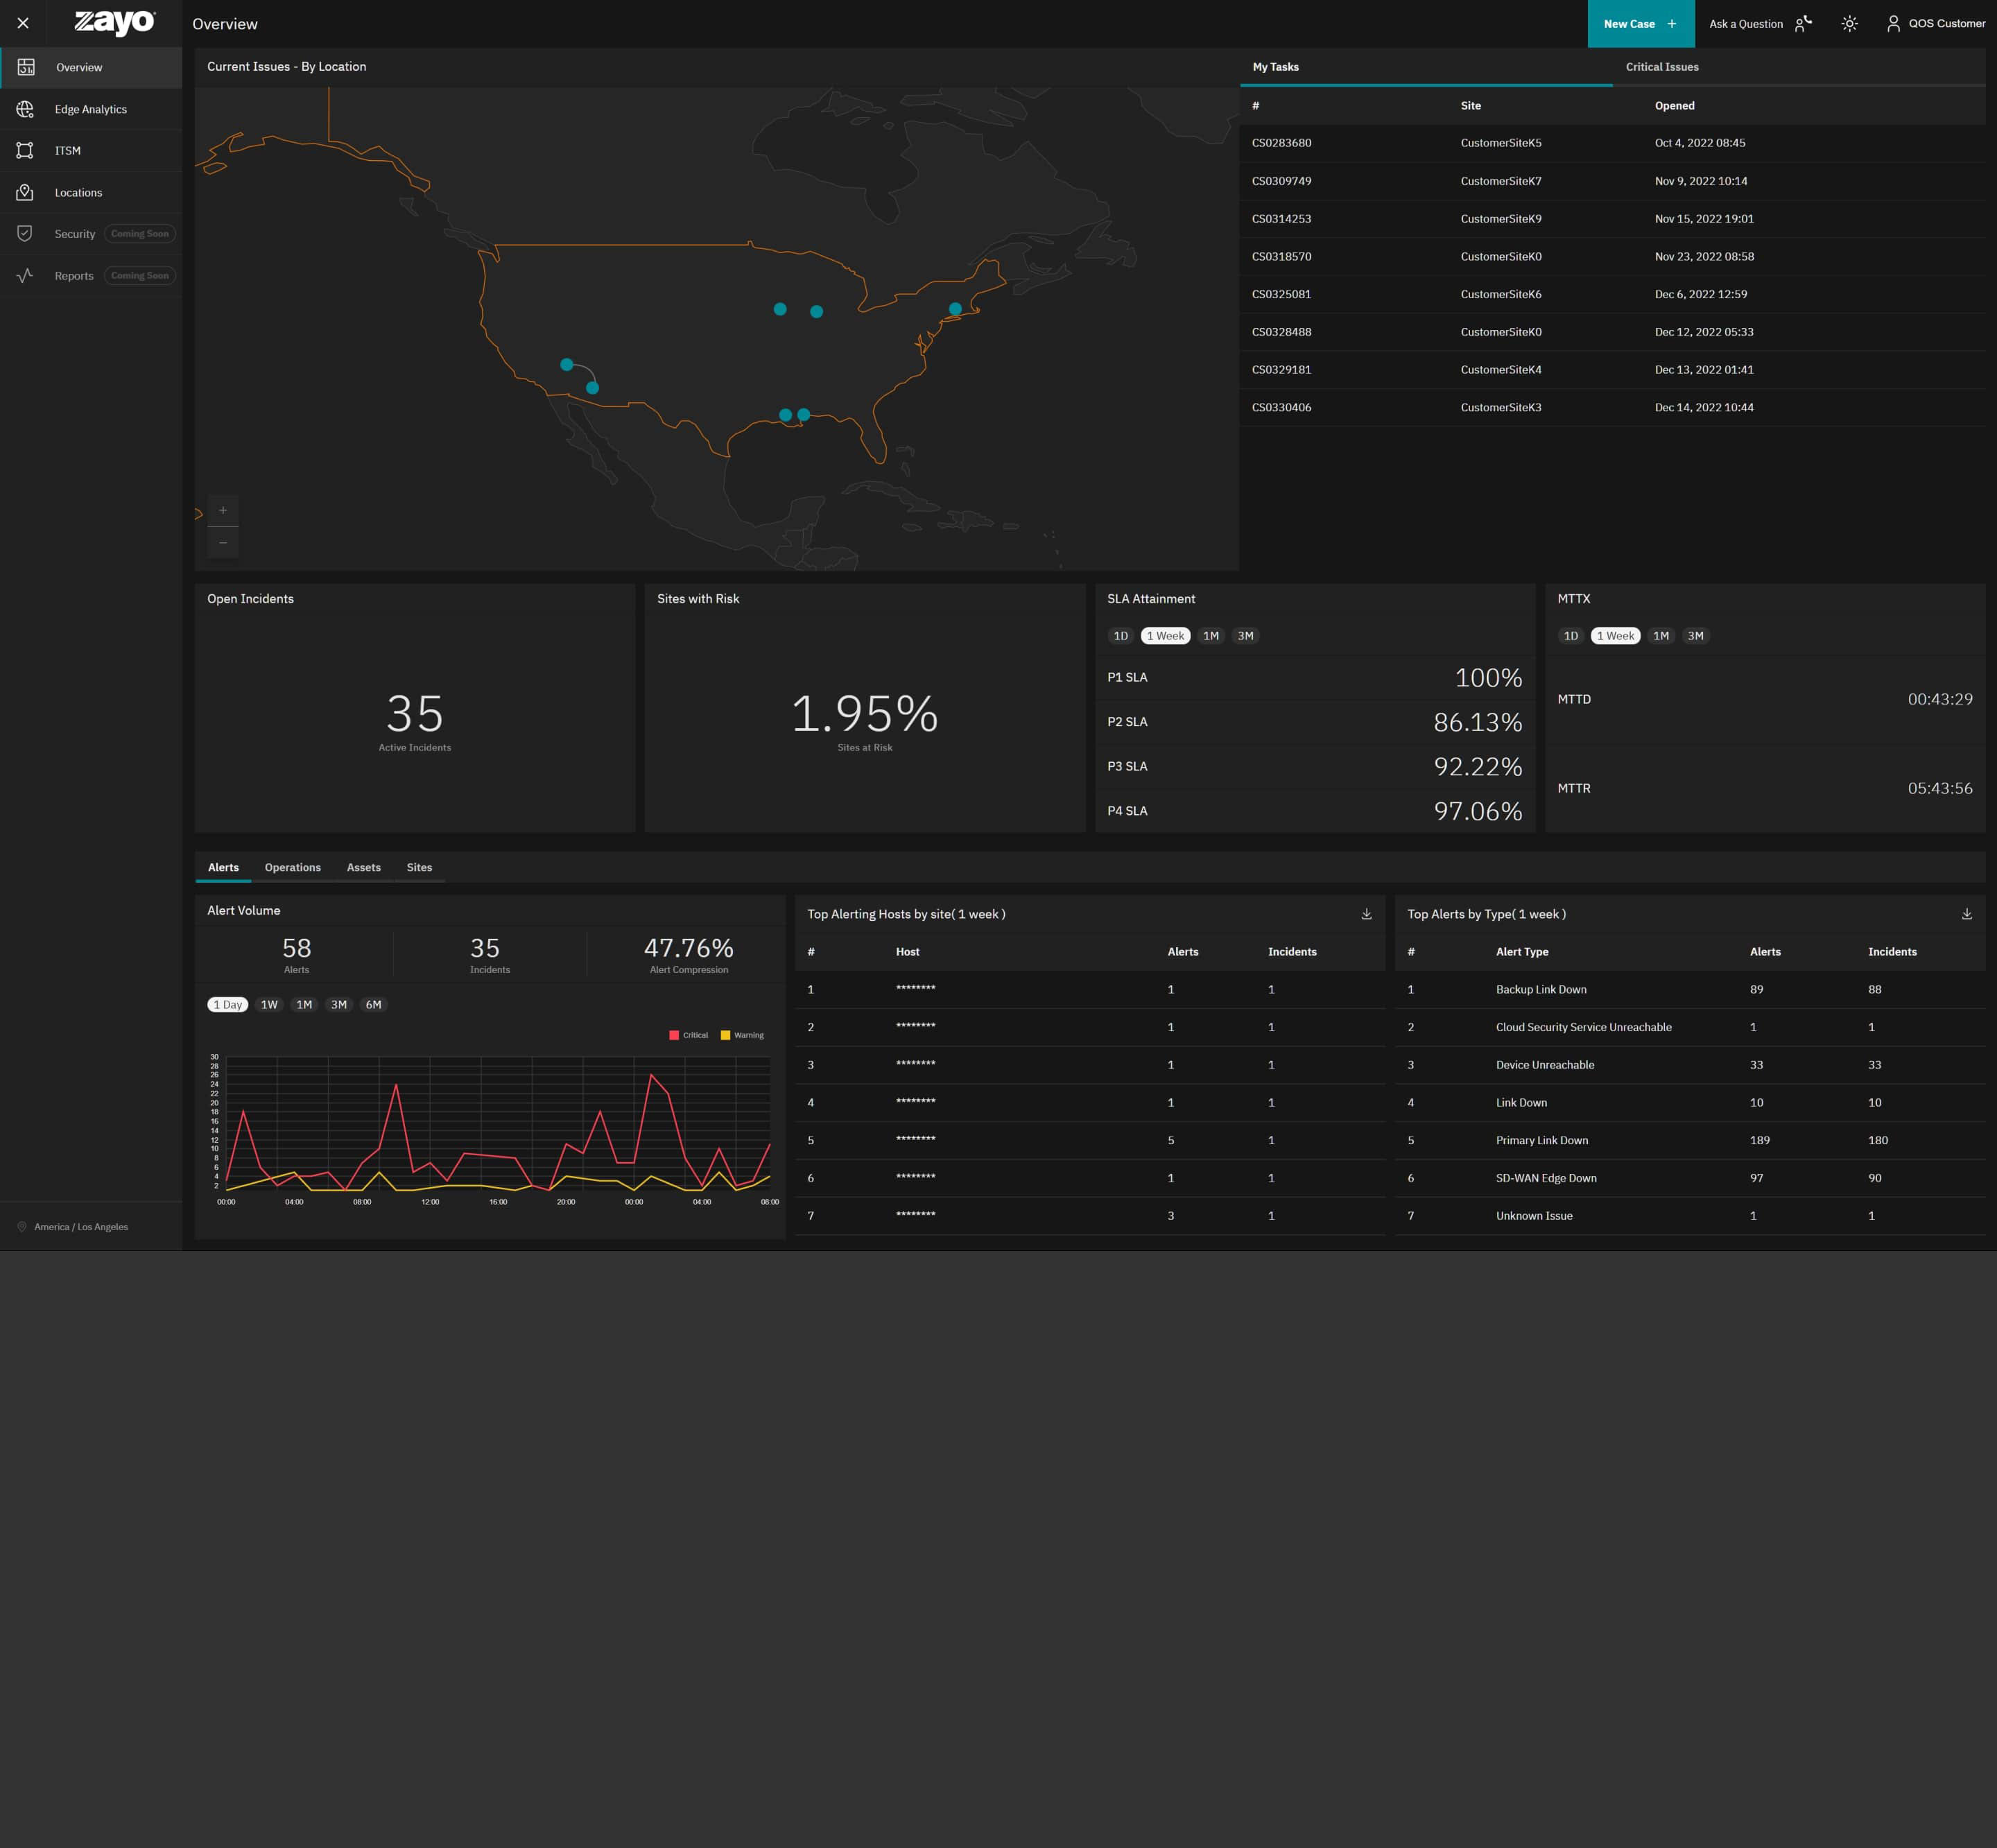Toggle the Critical legend red swatch
Viewport: 1997px width, 1848px height.
[674, 1035]
